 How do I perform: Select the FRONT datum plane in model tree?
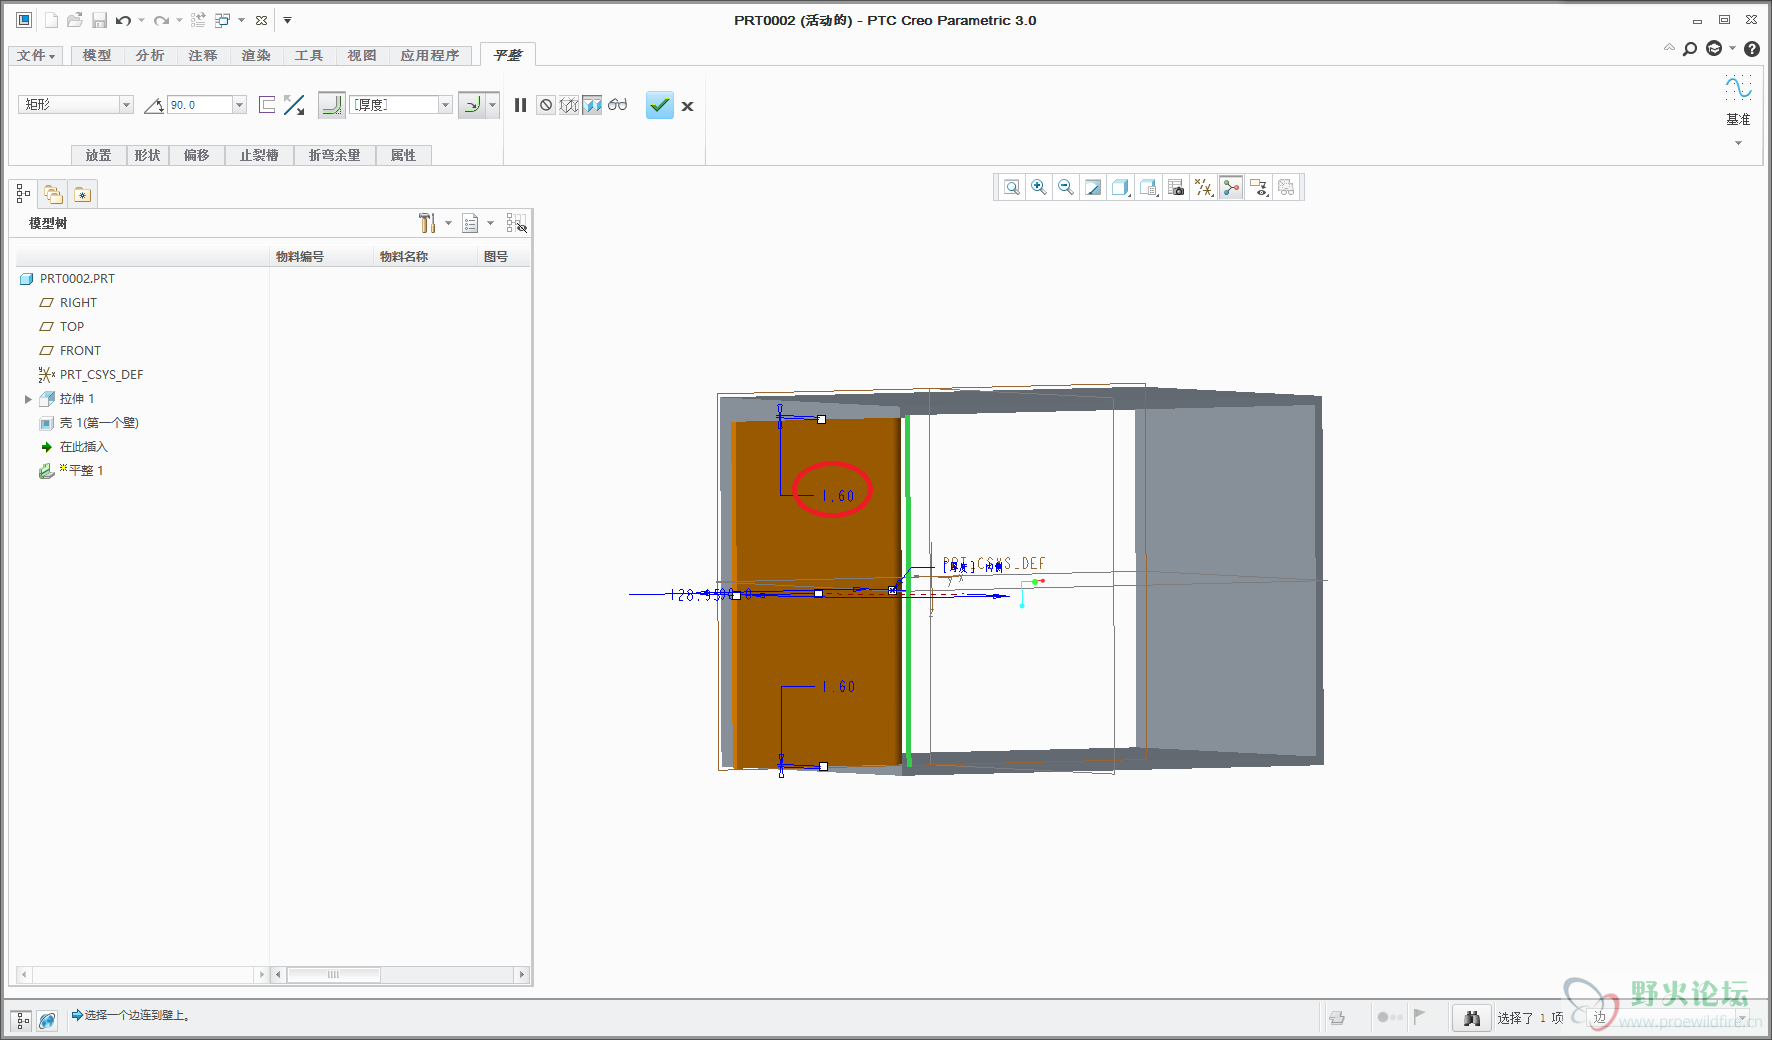point(80,351)
